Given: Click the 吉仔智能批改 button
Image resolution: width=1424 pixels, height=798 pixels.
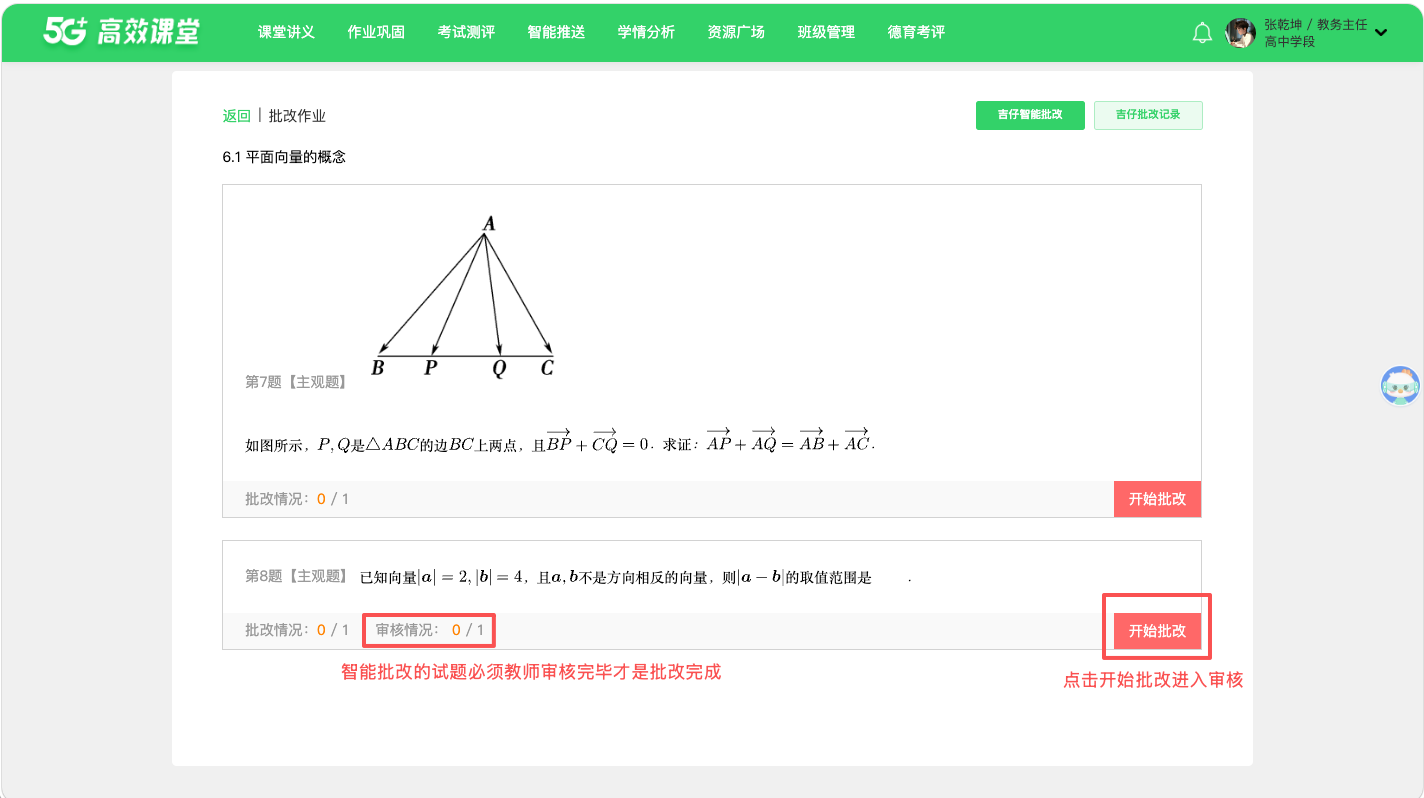Looking at the screenshot, I should 1030,115.
